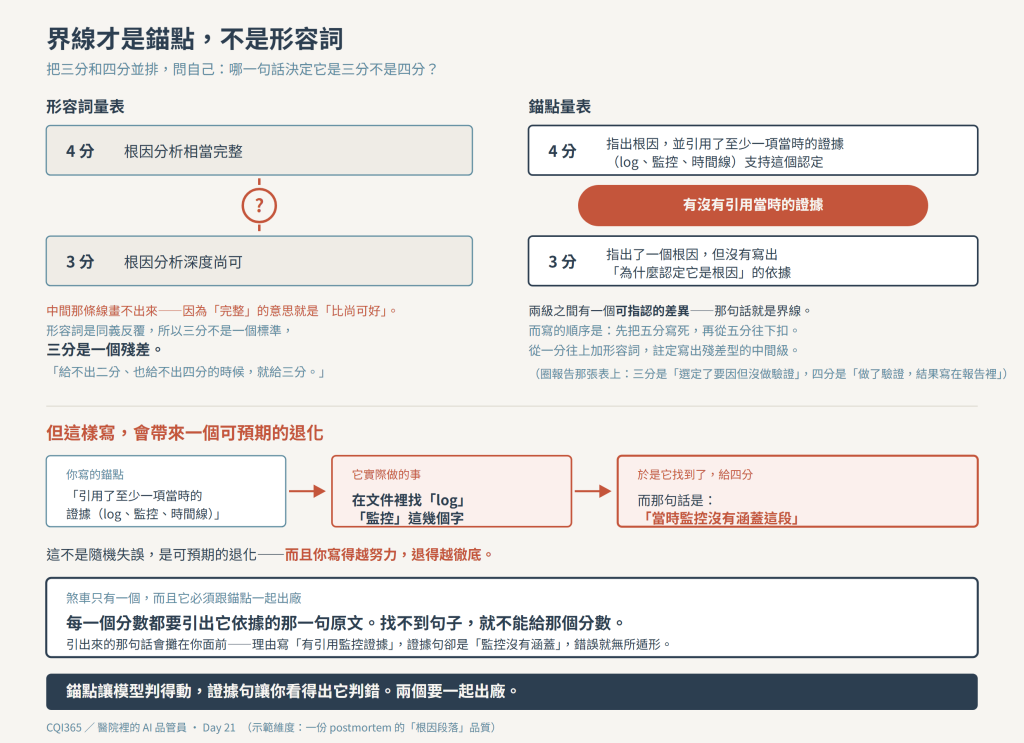The width and height of the screenshot is (1024, 743).
Task: Click the '根因分析相當完整' 4分 box
Action: click(x=259, y=151)
